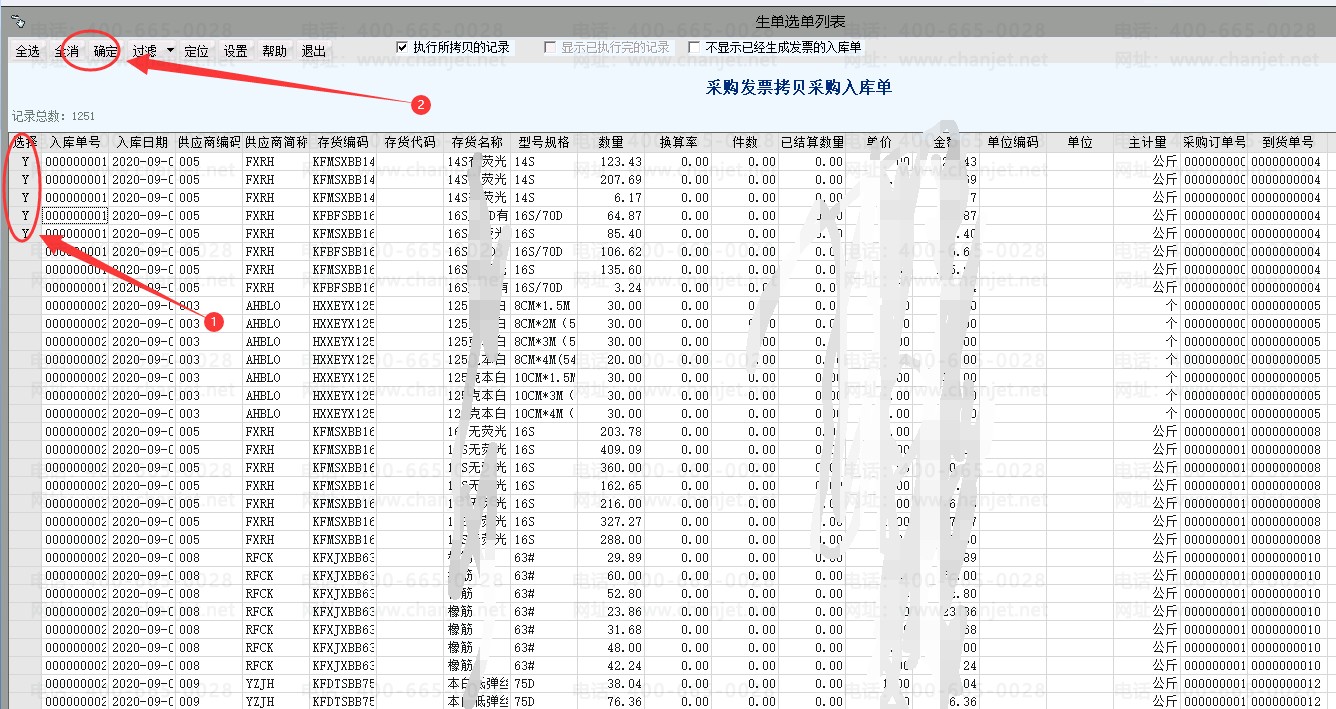The height and width of the screenshot is (709, 1336).
Task: Click the 型号规格 column header
Action: pos(544,143)
